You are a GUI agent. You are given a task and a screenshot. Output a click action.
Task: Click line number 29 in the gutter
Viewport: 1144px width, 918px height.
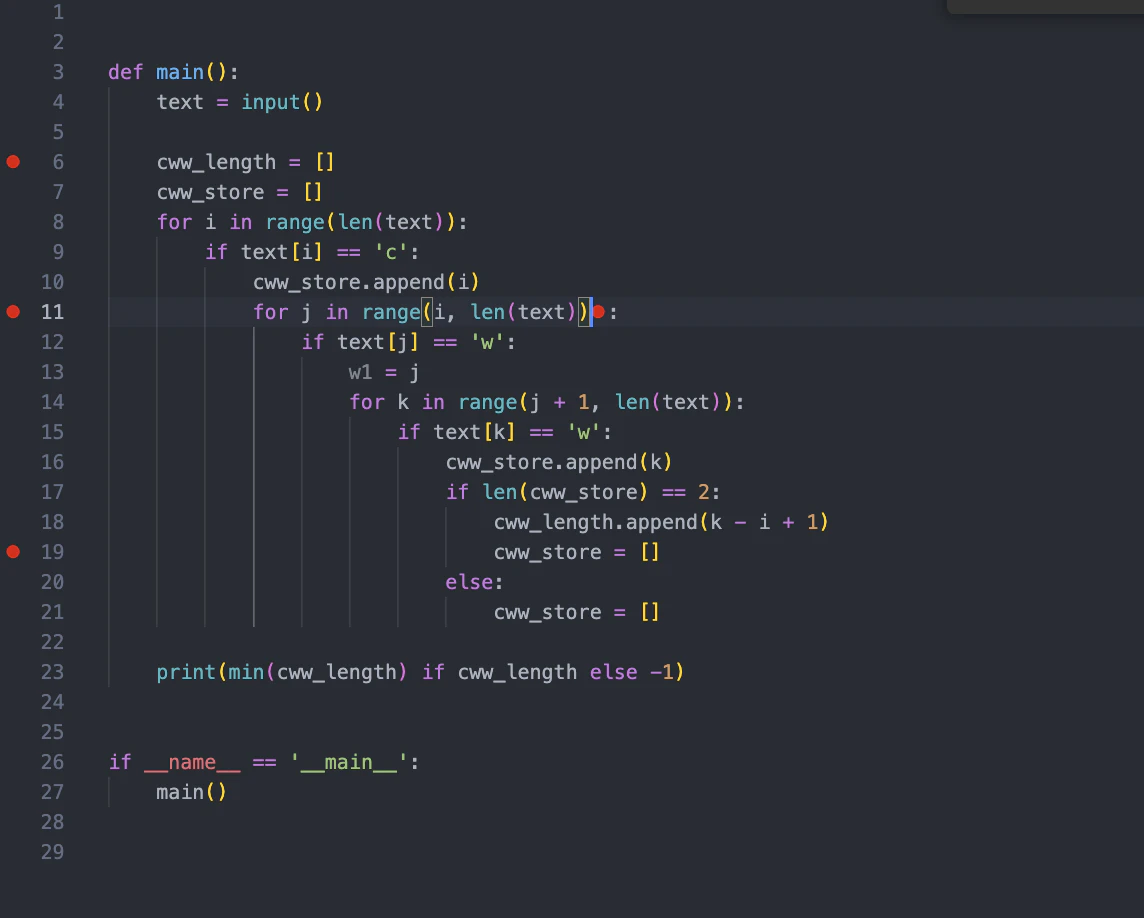pos(53,852)
